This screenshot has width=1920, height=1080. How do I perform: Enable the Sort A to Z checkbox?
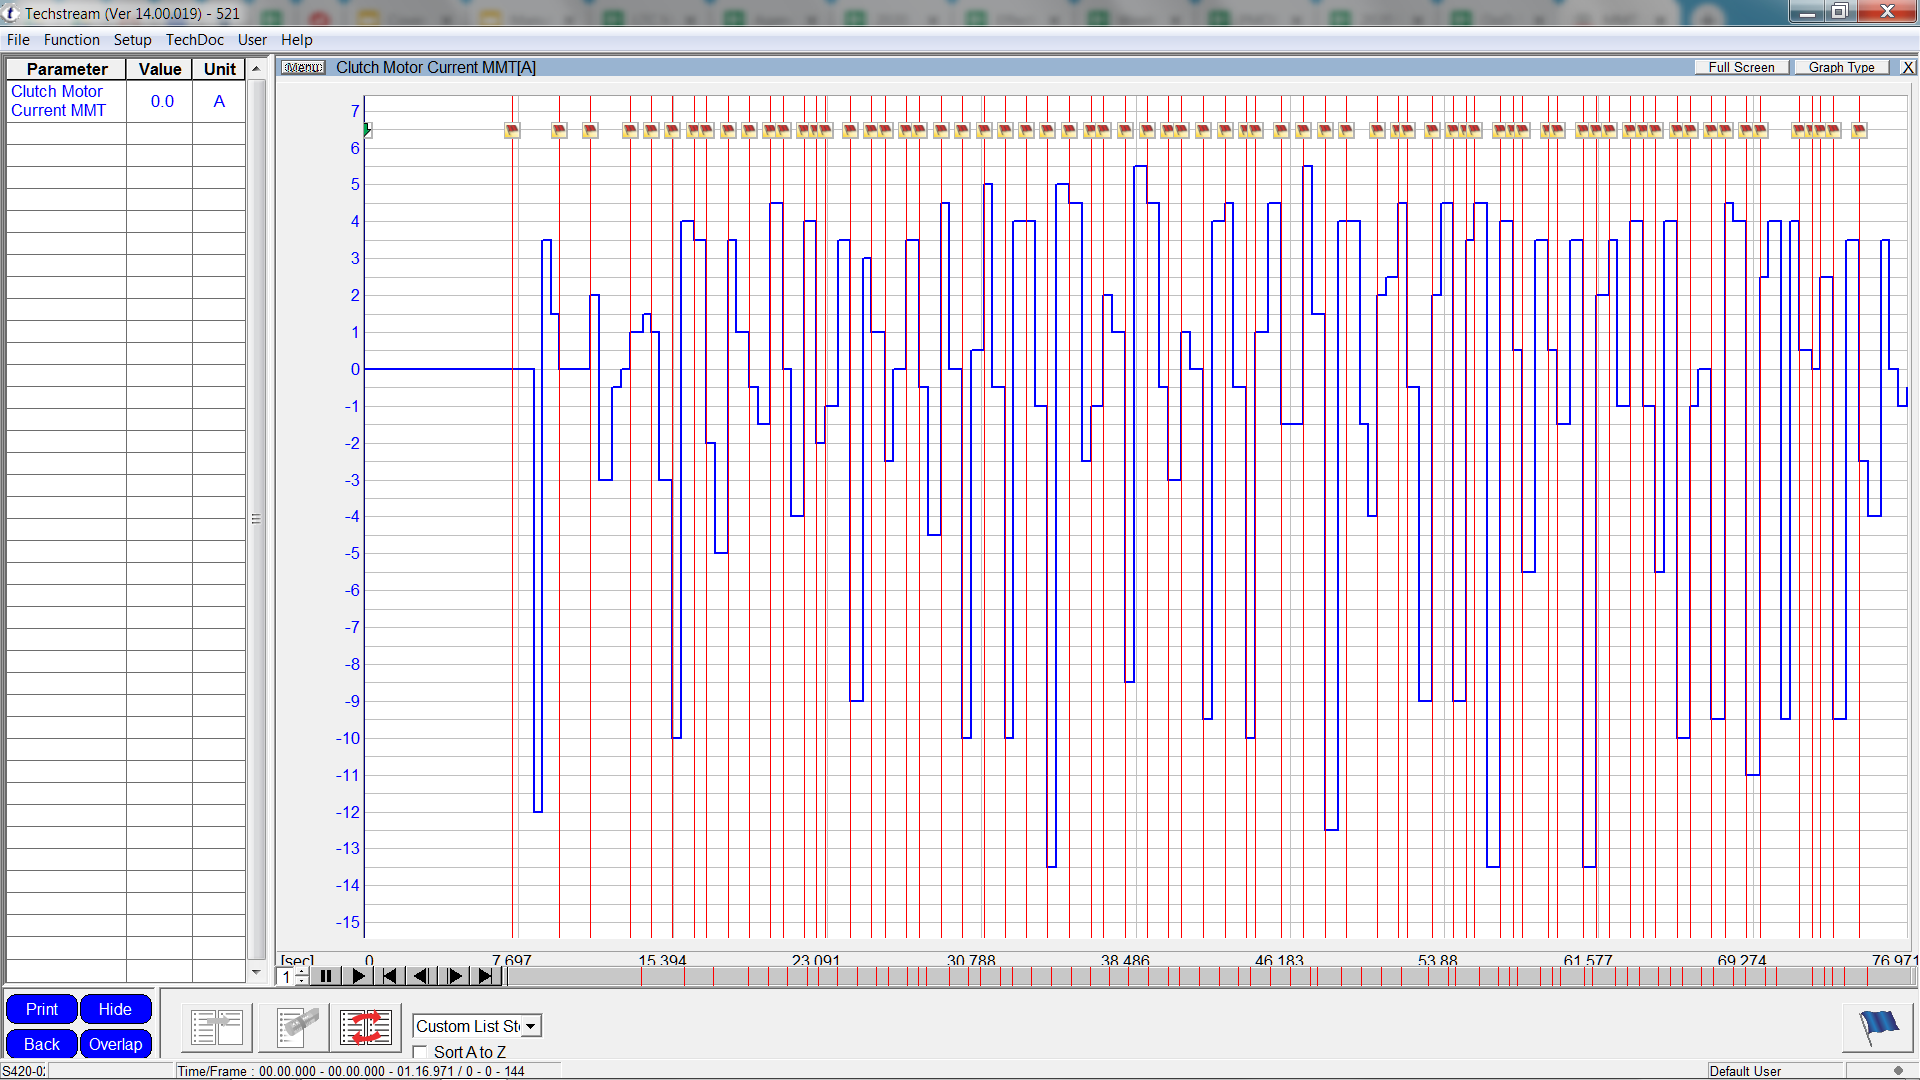(x=420, y=1052)
